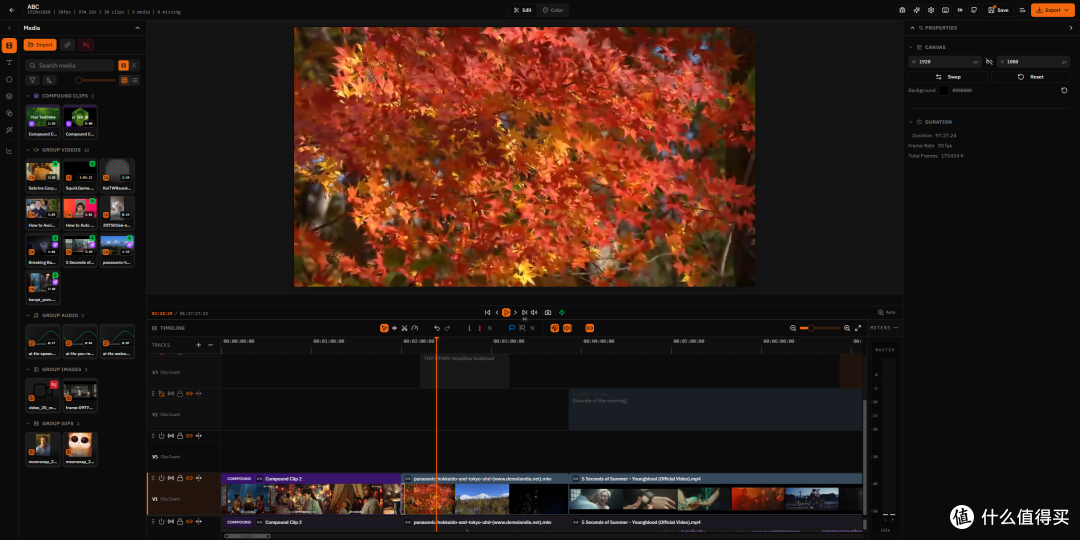Click the play button under the preview
The width and height of the screenshot is (1080, 540).
click(506, 312)
